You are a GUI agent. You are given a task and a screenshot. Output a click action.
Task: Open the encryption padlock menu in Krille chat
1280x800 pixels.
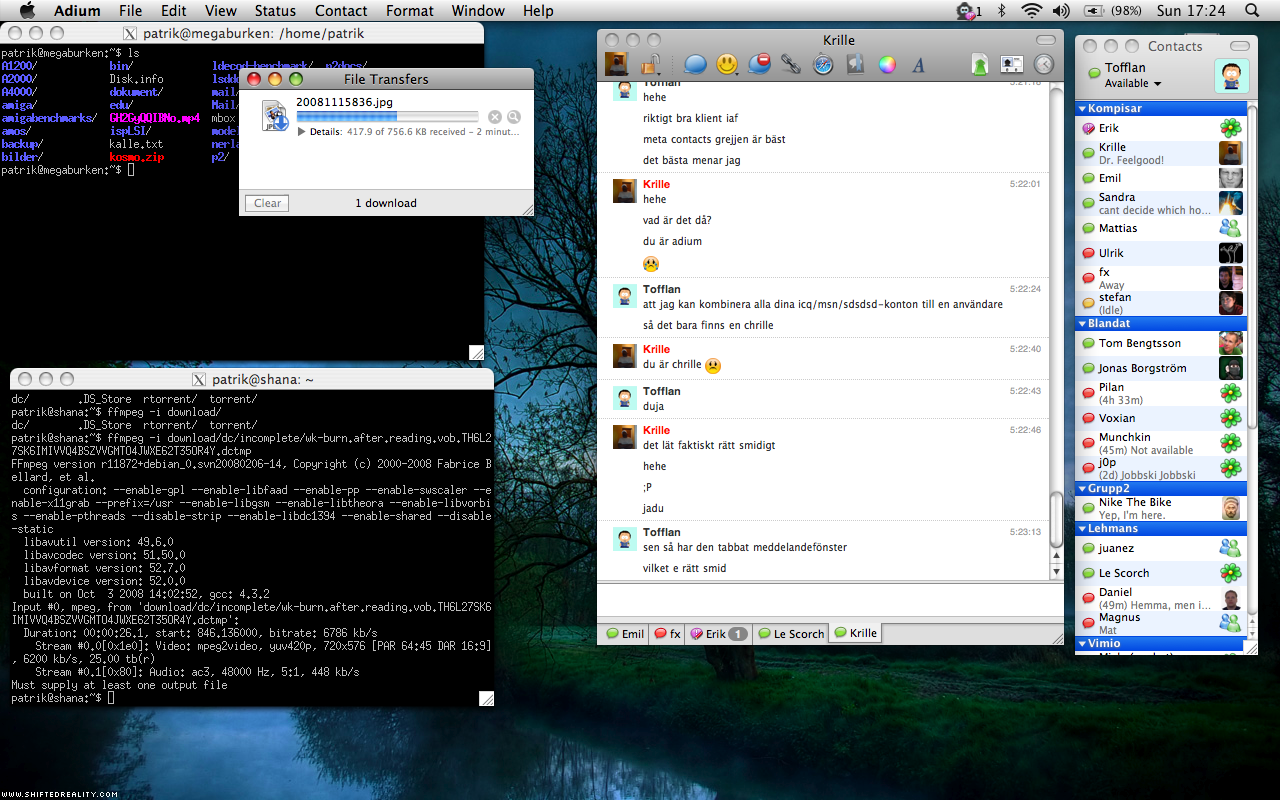[651, 65]
